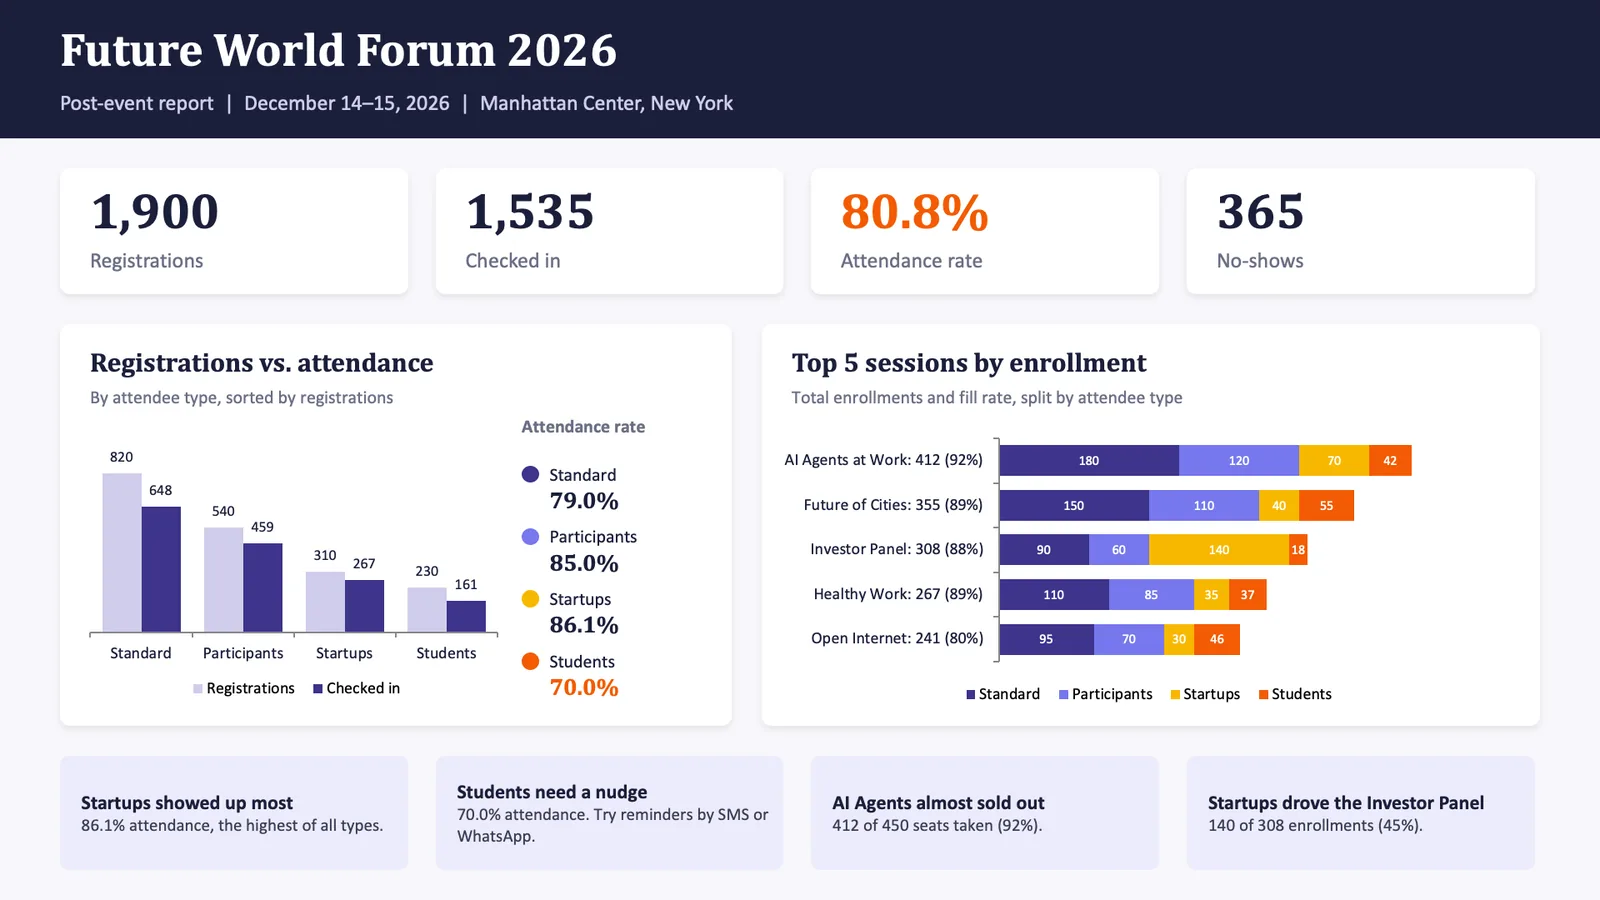Click the Participants legend dot under Attendance rate
Viewport: 1600px width, 900px height.
pyautogui.click(x=530, y=536)
